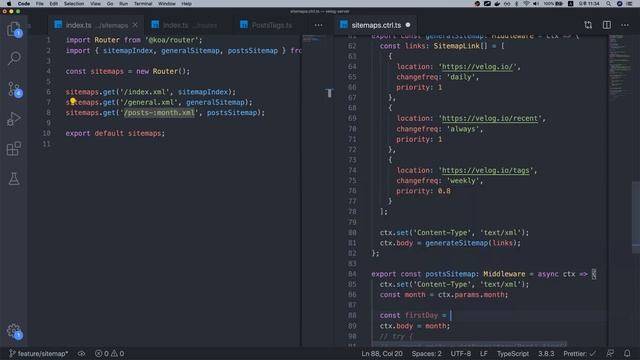This screenshot has width=640, height=360.
Task: Click 'generateSitemap' function call on line 81
Action: [x=456, y=243]
